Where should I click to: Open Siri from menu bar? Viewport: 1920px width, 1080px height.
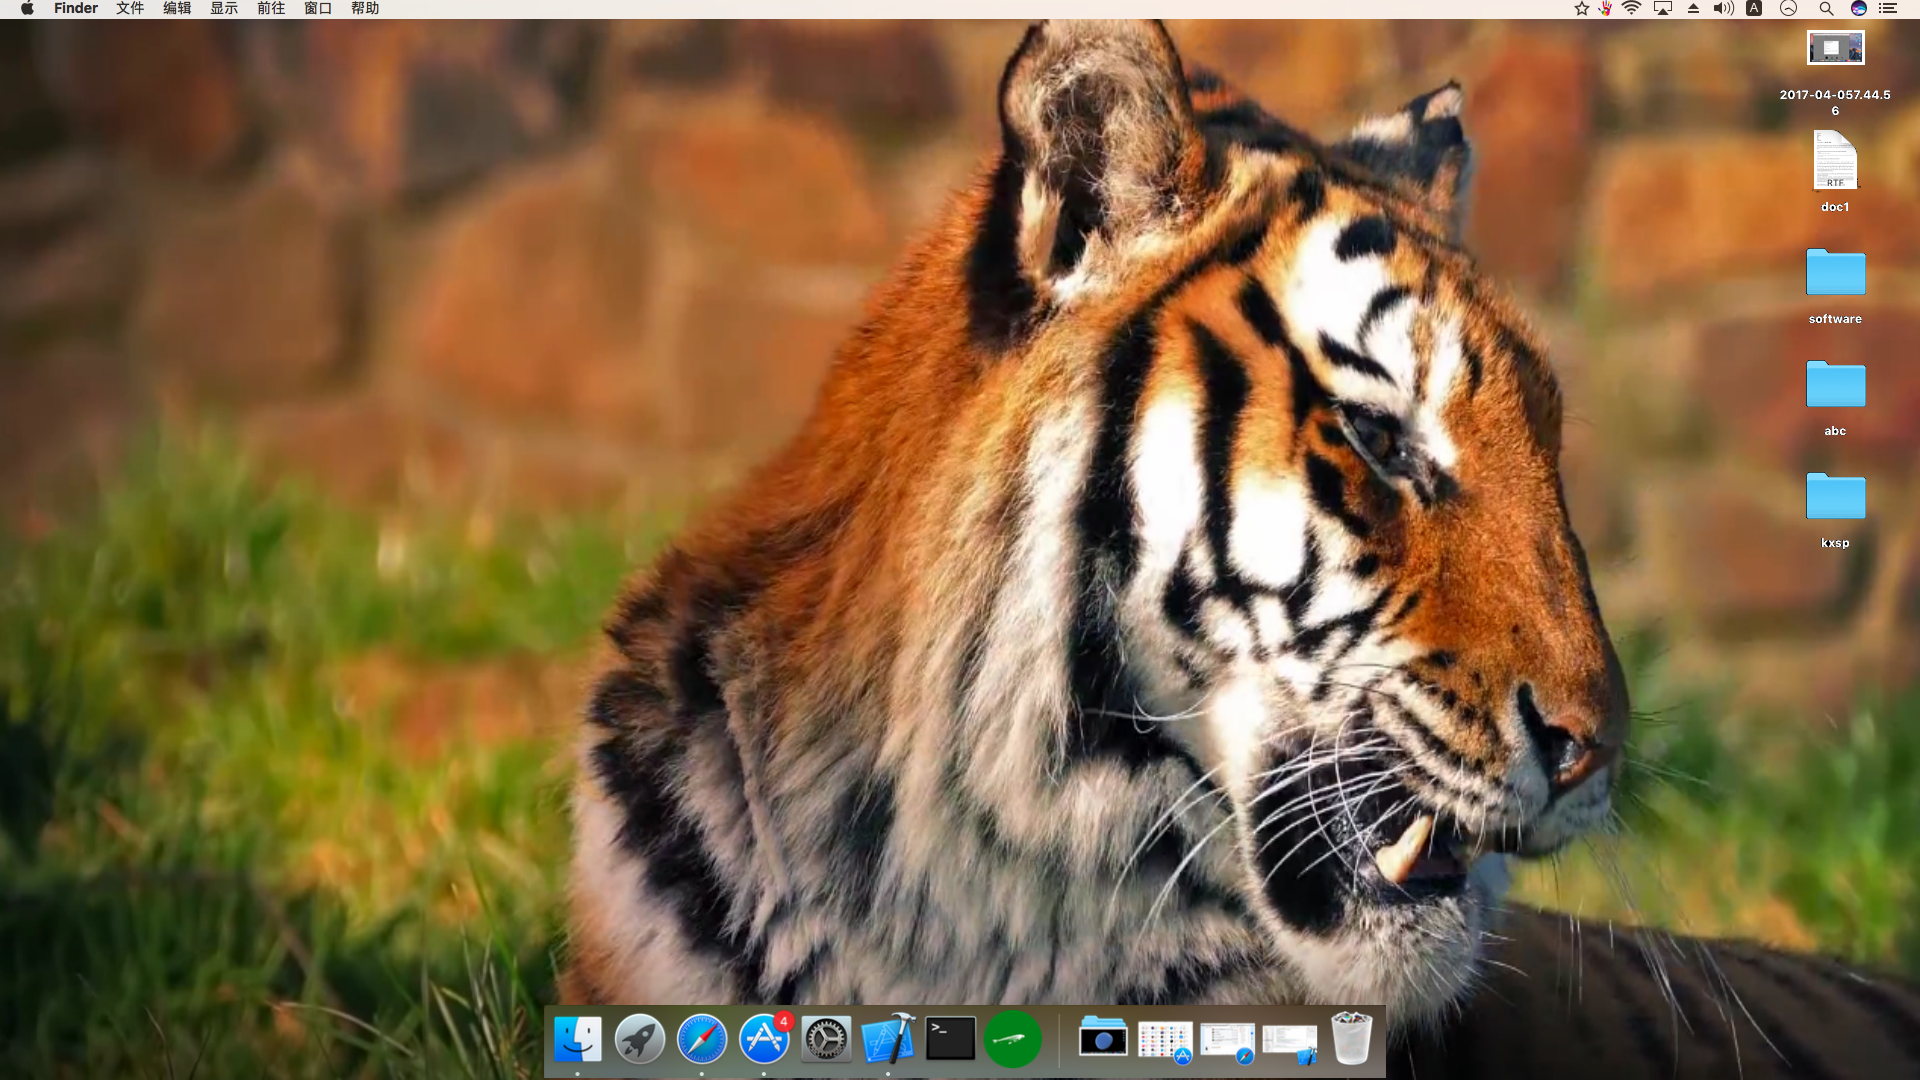(1858, 9)
